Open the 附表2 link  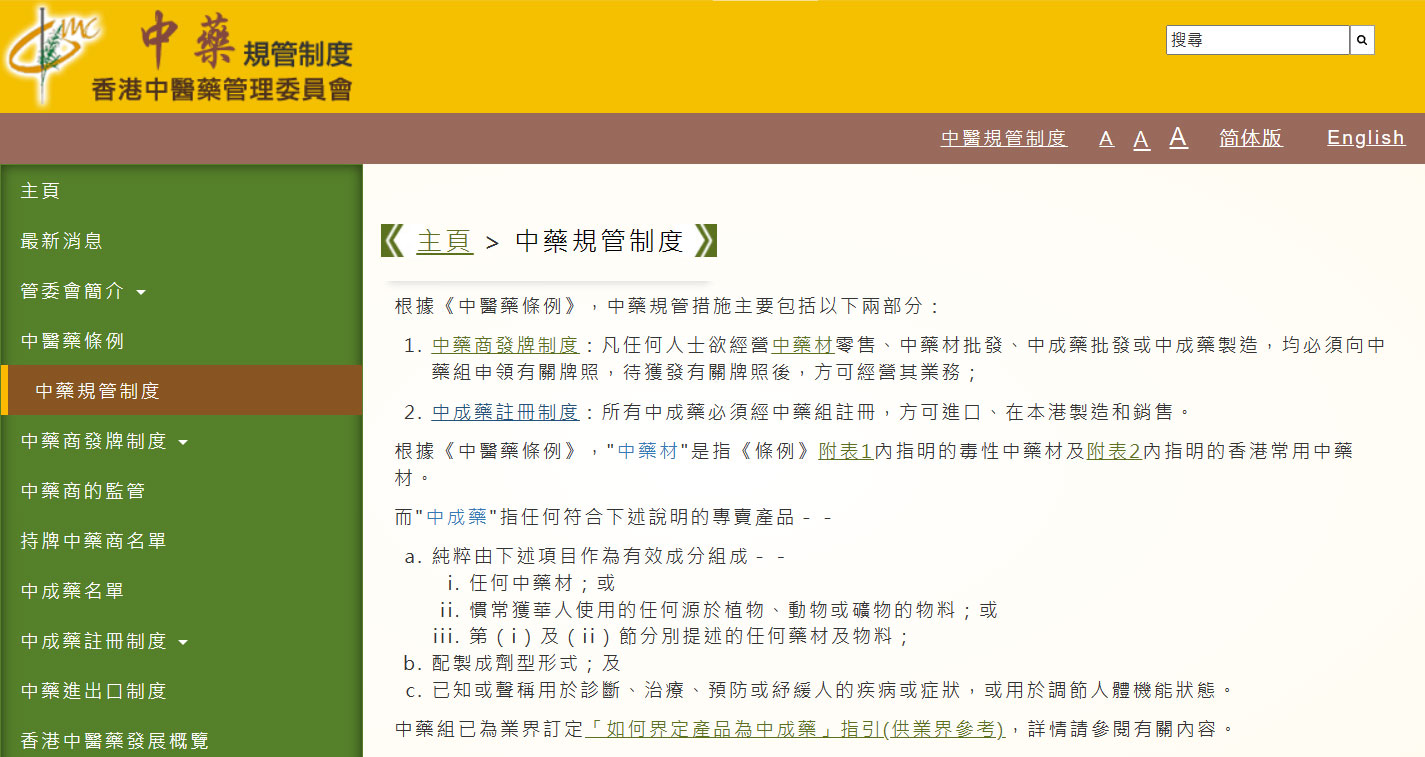1114,451
